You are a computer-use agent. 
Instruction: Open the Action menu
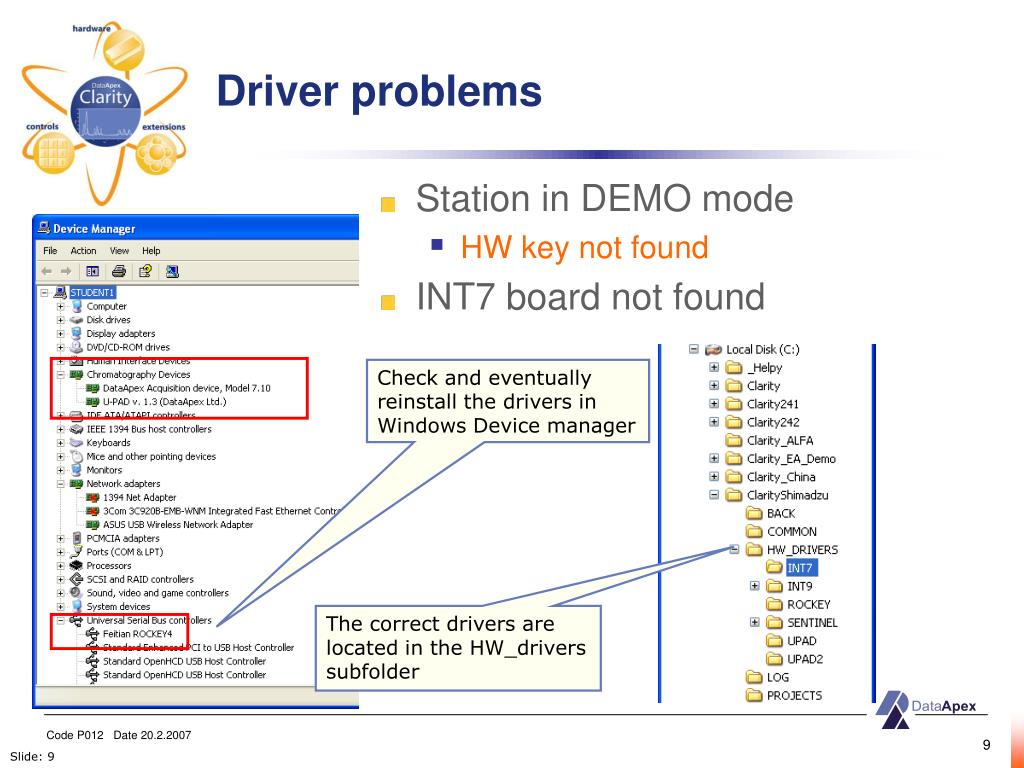coord(84,251)
